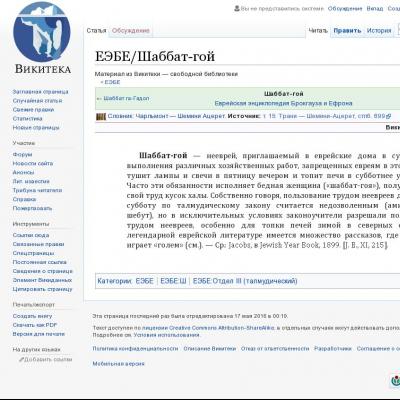Open Еврейская энциклопедия Брокгауза и Ефрона link
Viewport: 400px width, 400px height.
click(x=283, y=103)
